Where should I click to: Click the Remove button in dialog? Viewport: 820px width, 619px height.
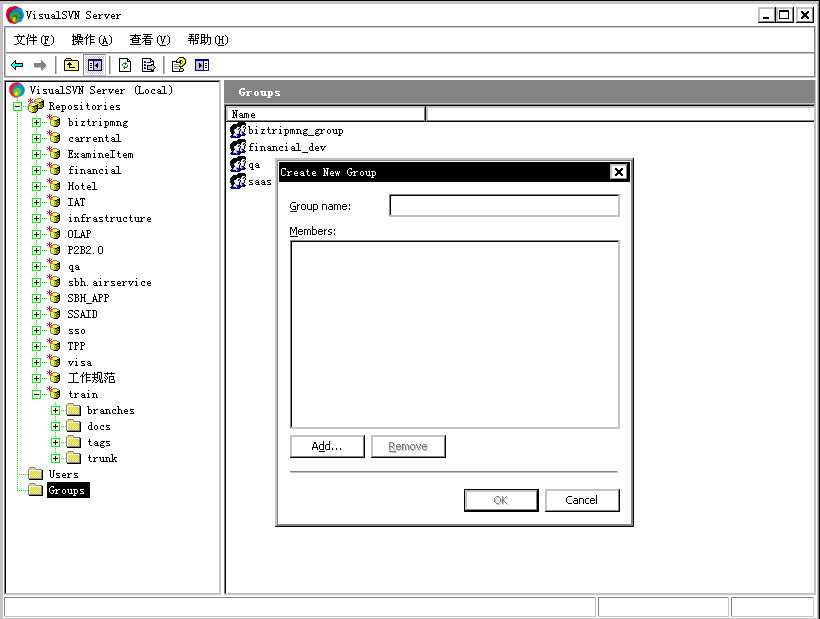pos(408,446)
